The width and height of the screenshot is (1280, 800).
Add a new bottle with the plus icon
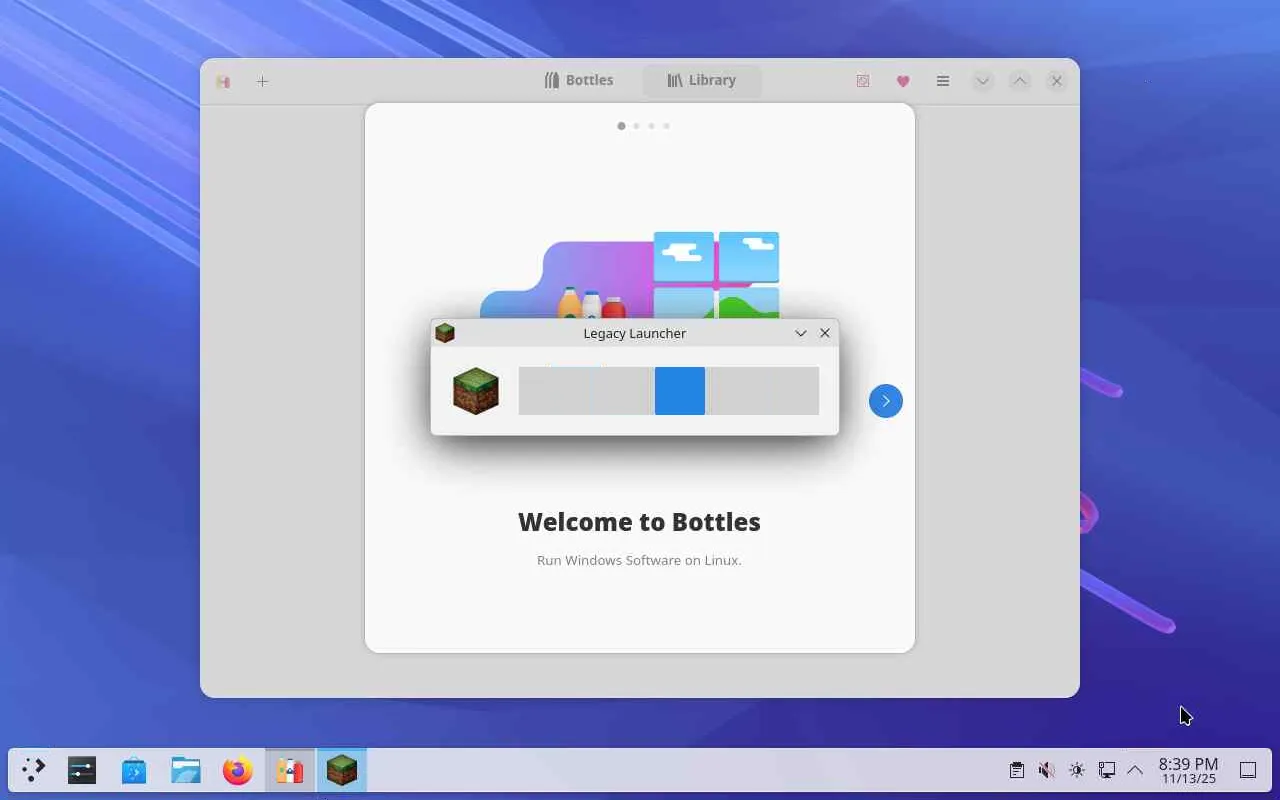point(262,81)
